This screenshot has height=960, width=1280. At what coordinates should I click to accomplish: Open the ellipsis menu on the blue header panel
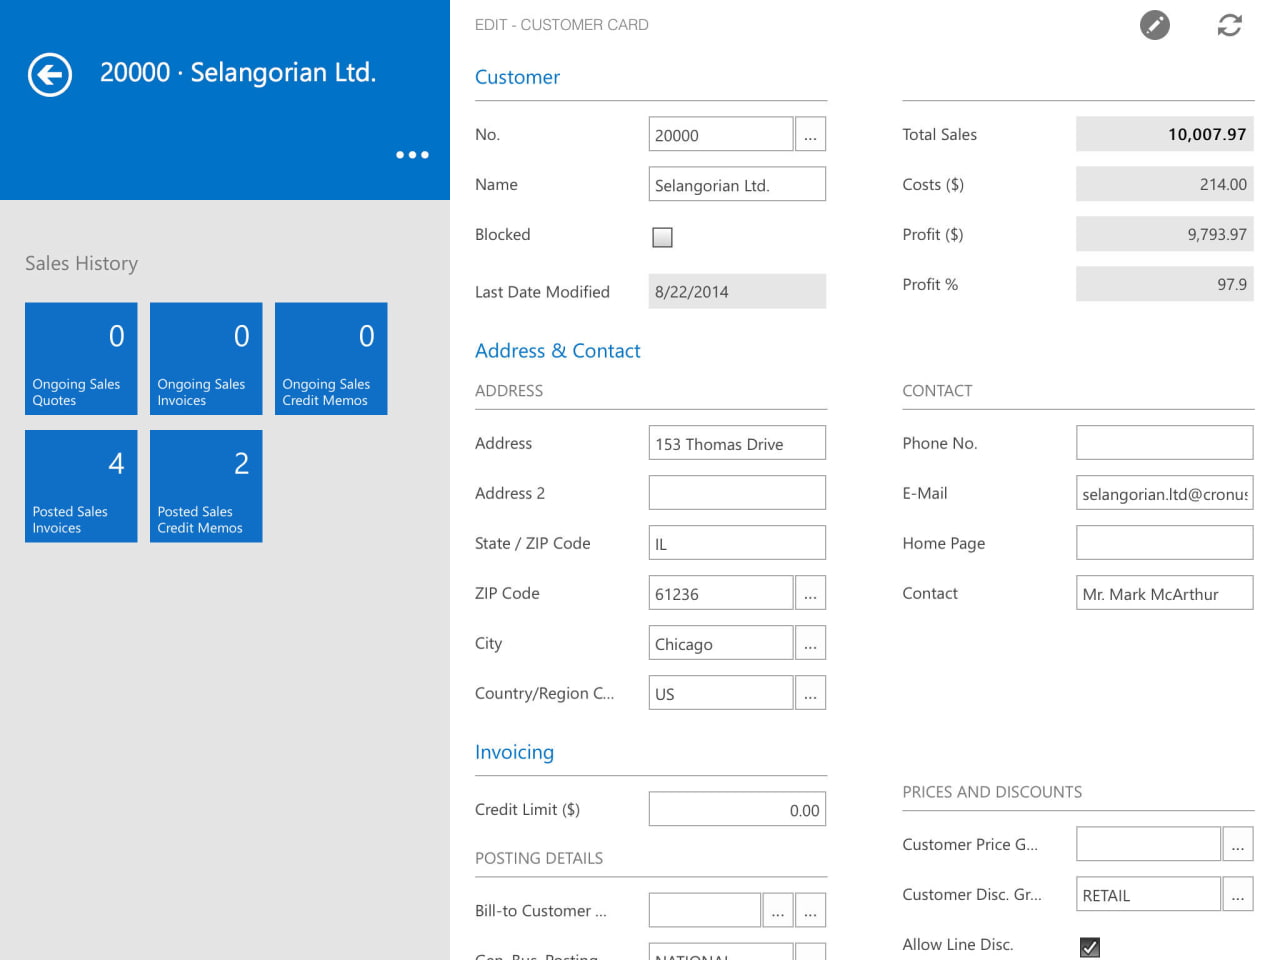pos(411,155)
